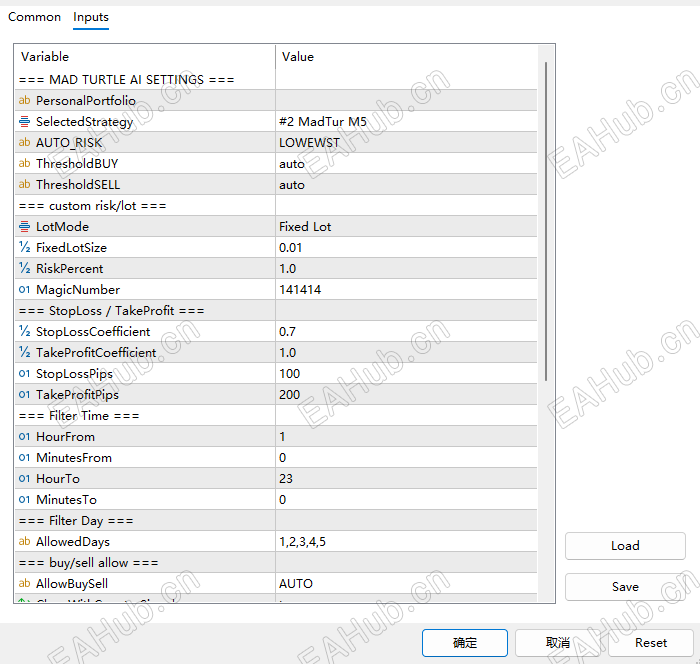The height and width of the screenshot is (664, 700).
Task: Click the string icon beside PersonalPortfolio
Action: [25, 100]
